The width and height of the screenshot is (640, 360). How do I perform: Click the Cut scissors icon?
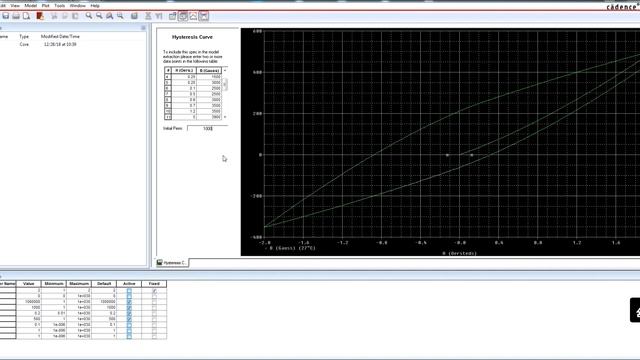[x=54, y=16]
